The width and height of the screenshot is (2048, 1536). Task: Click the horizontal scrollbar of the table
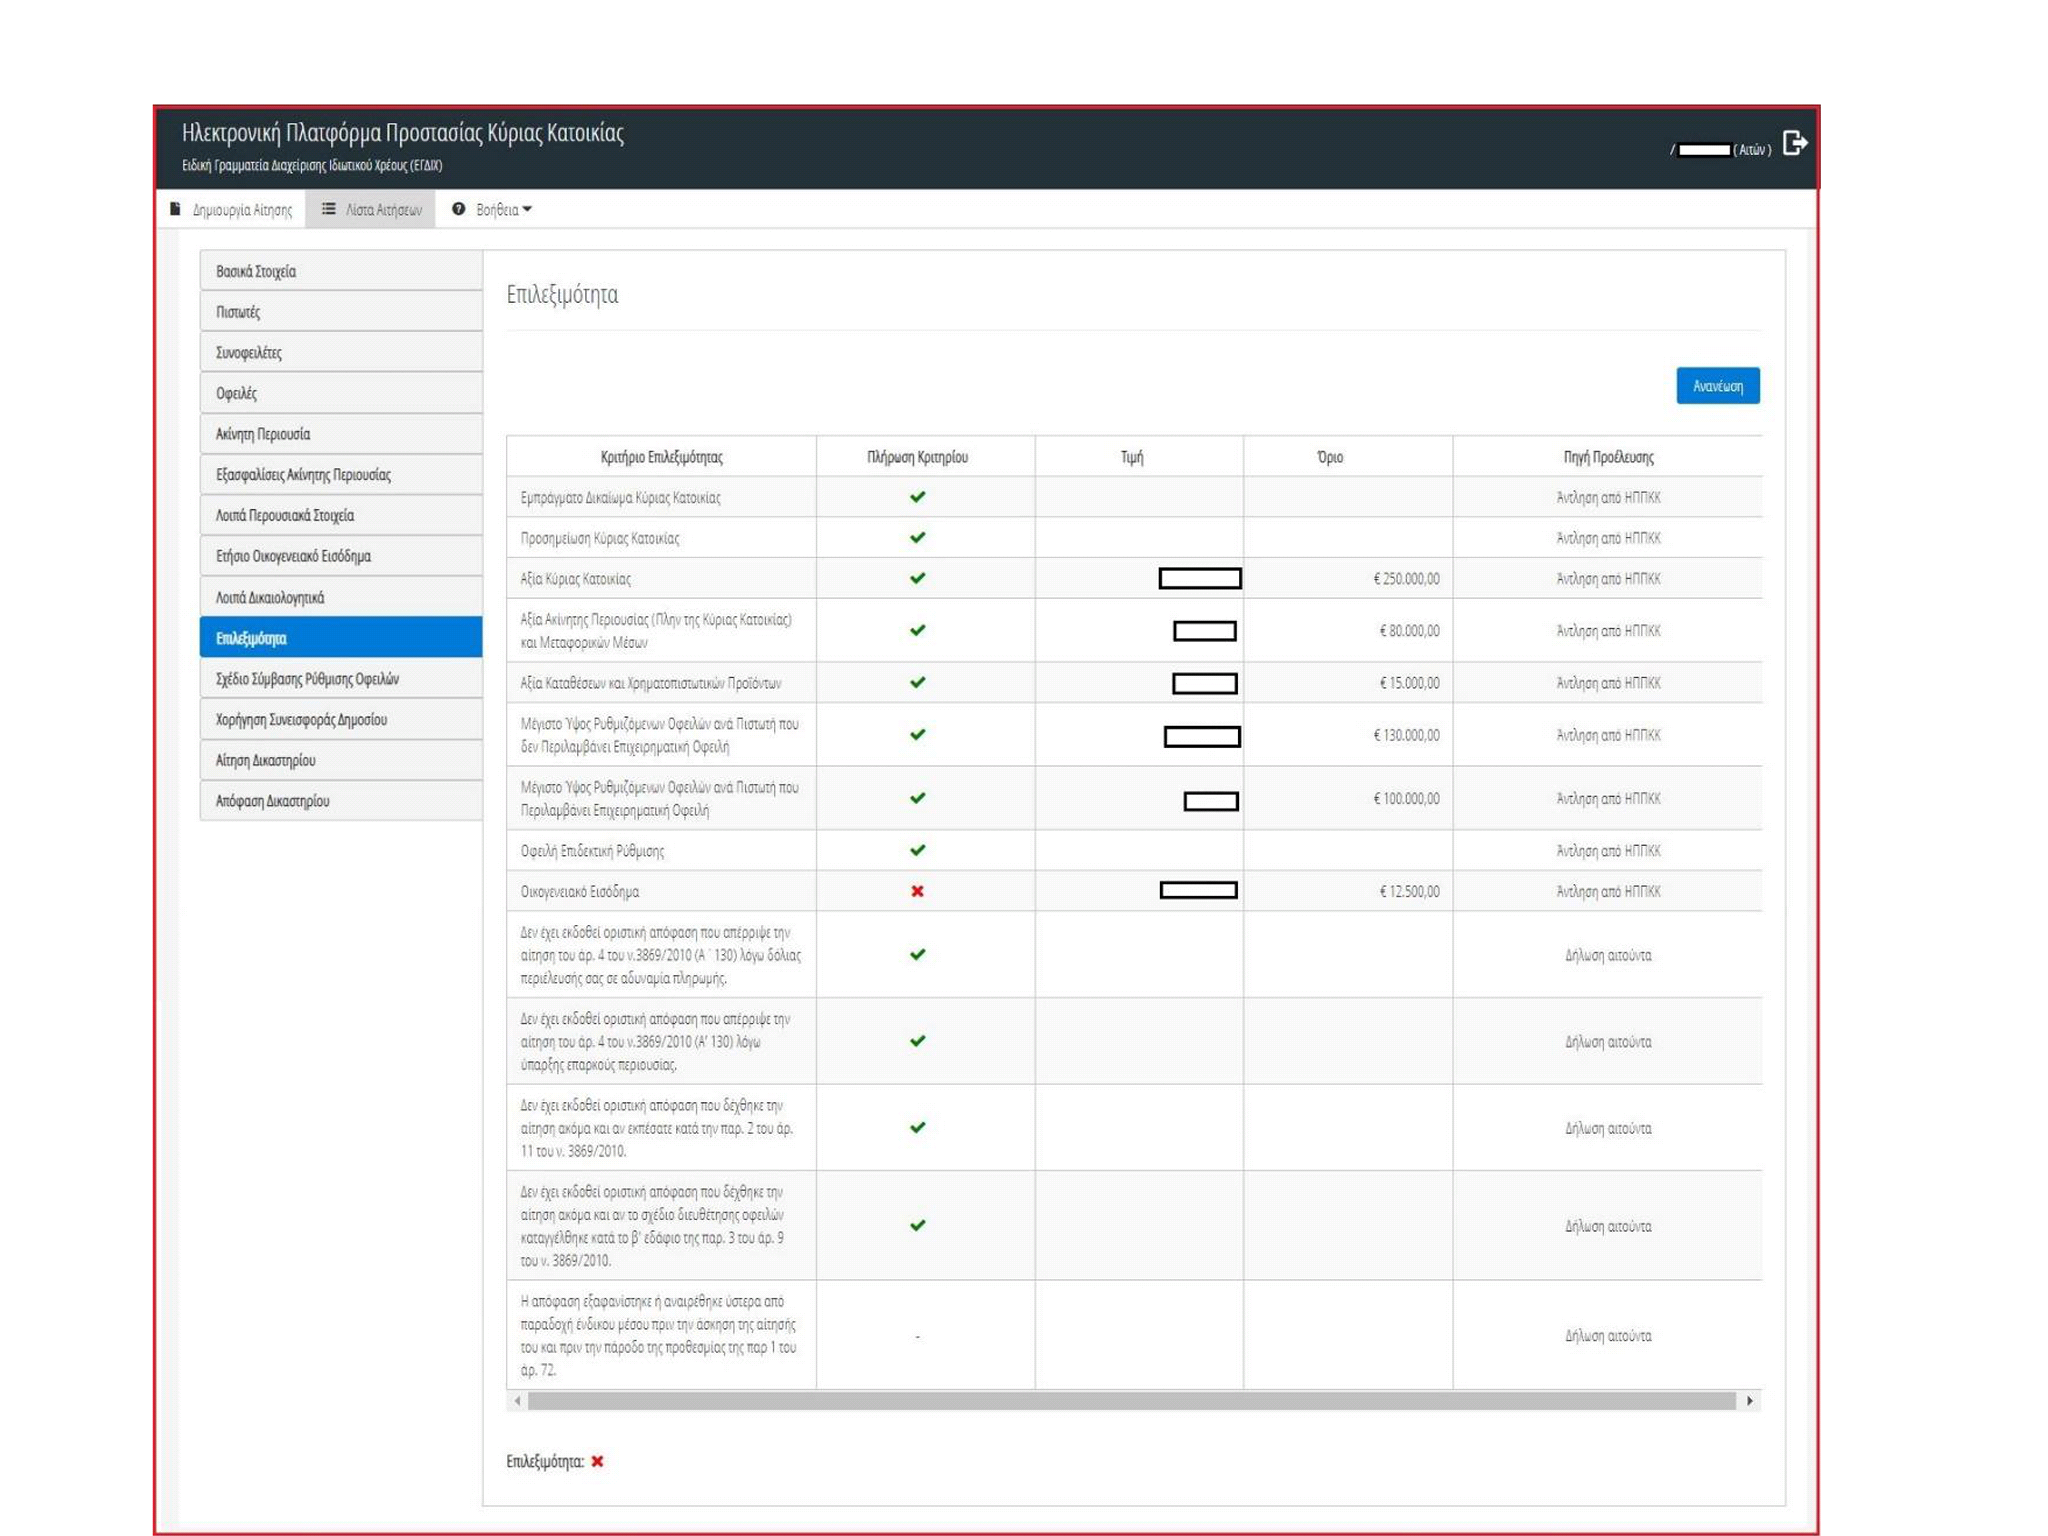[x=1131, y=1401]
